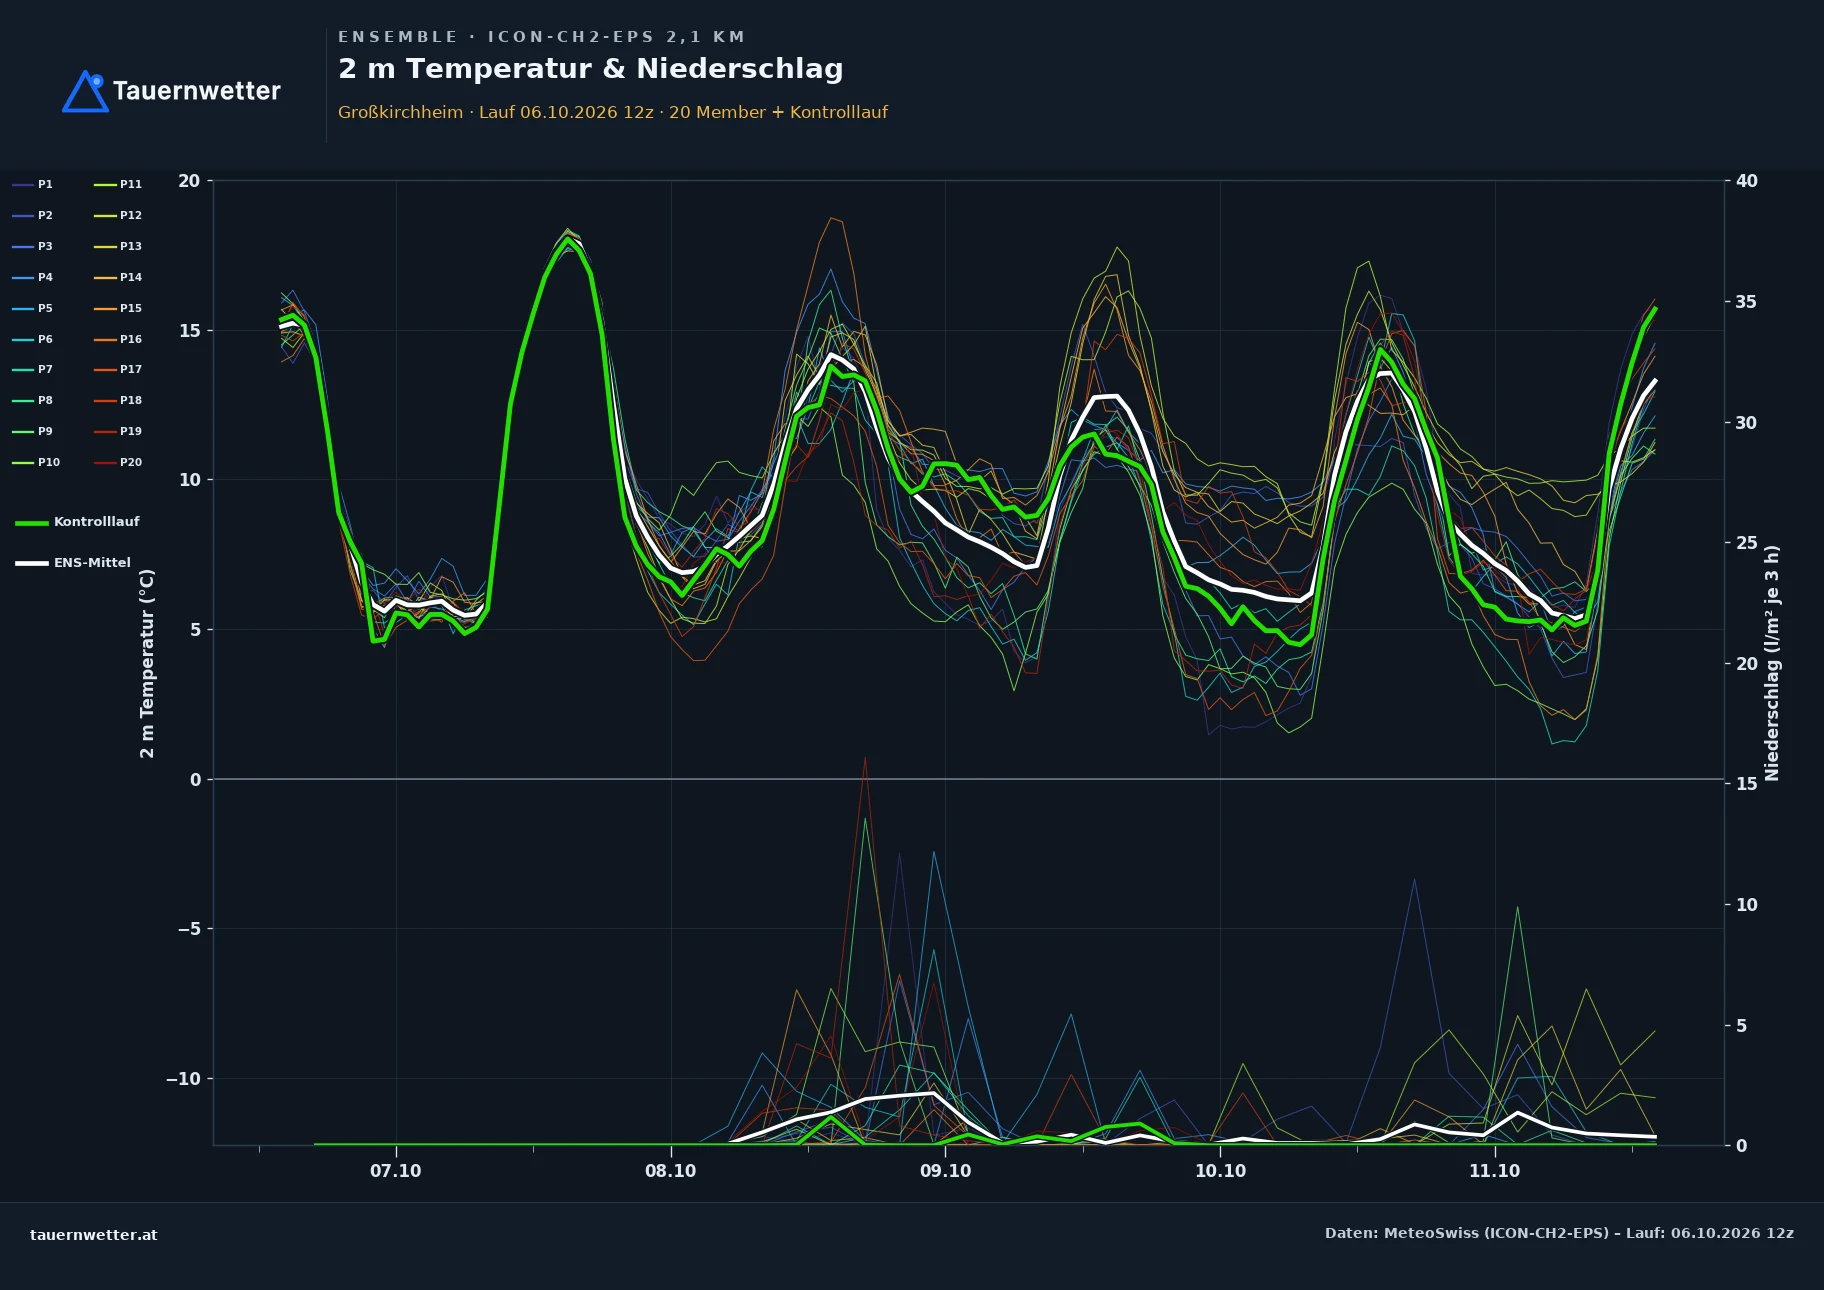Click the P7 legend entry
Viewport: 1824px width, 1290px height.
click(33, 369)
